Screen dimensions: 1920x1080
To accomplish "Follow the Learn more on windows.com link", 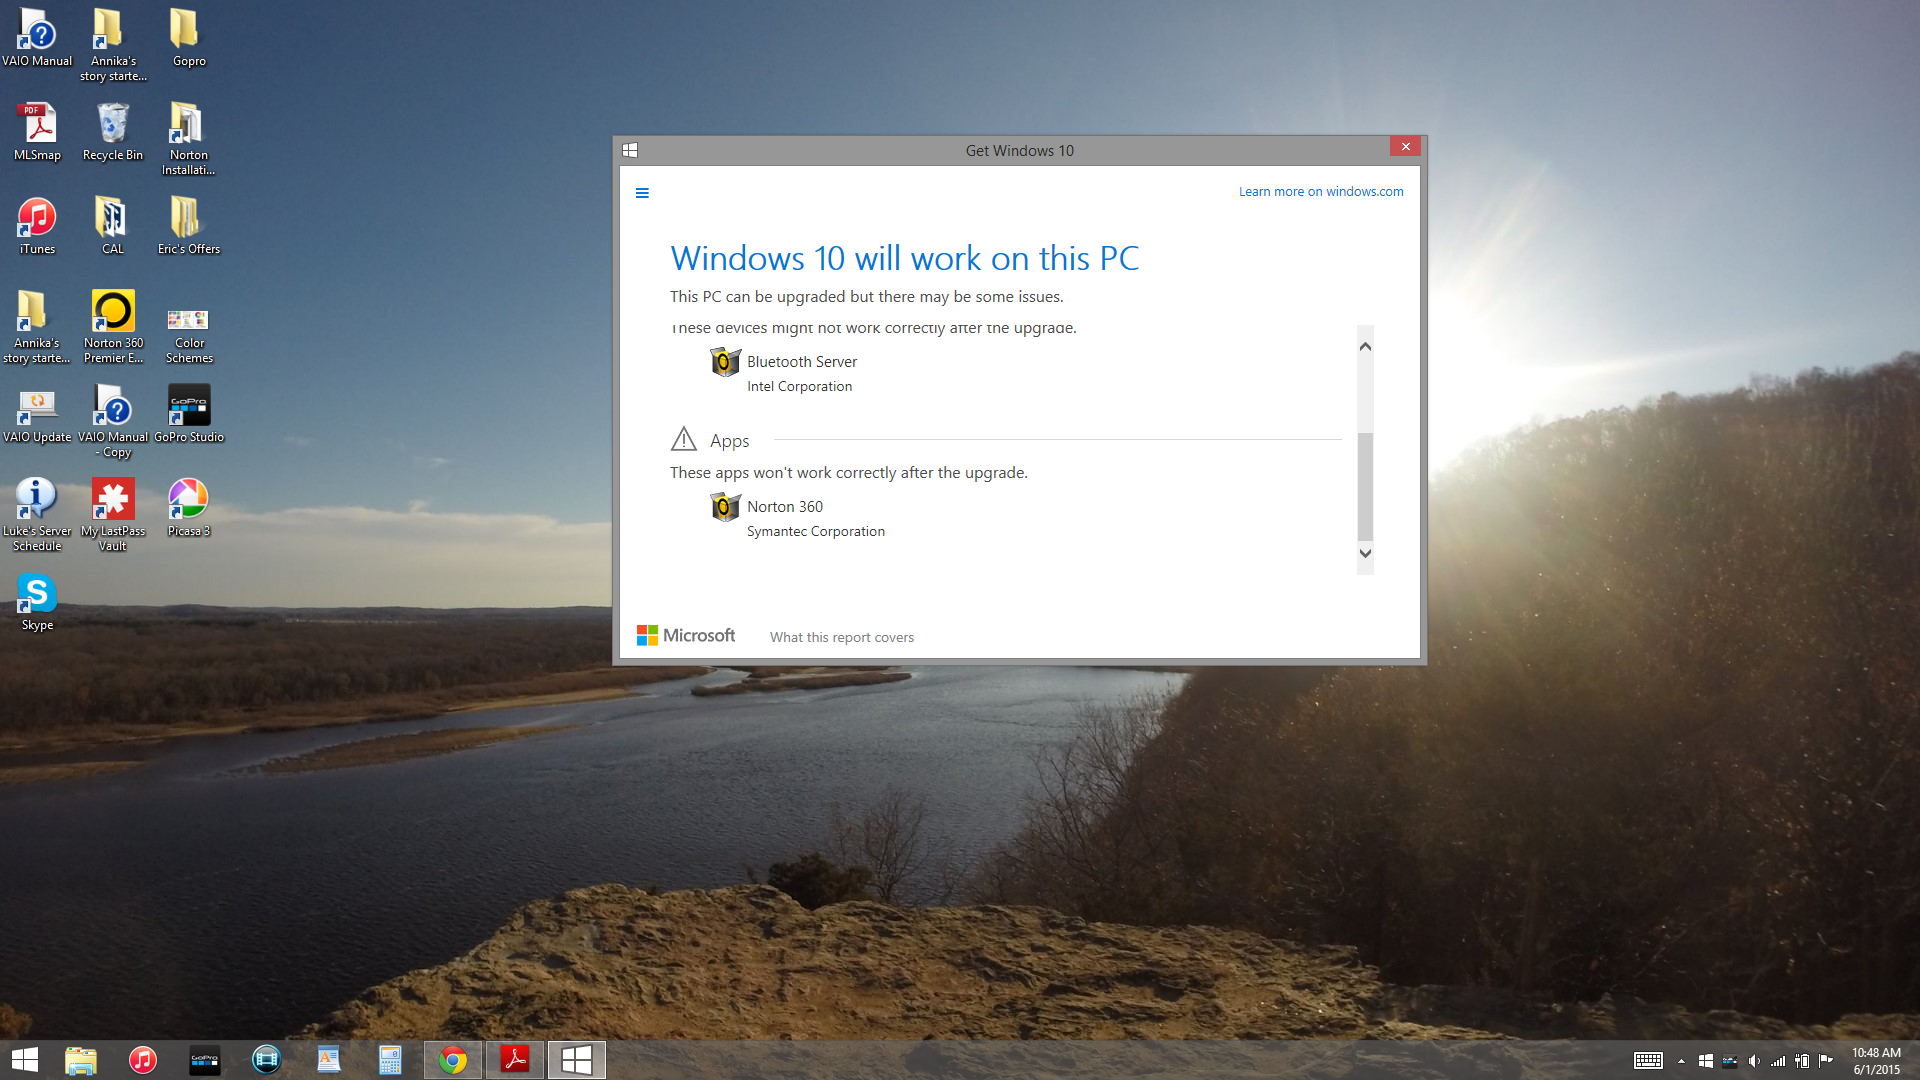I will pos(1321,191).
